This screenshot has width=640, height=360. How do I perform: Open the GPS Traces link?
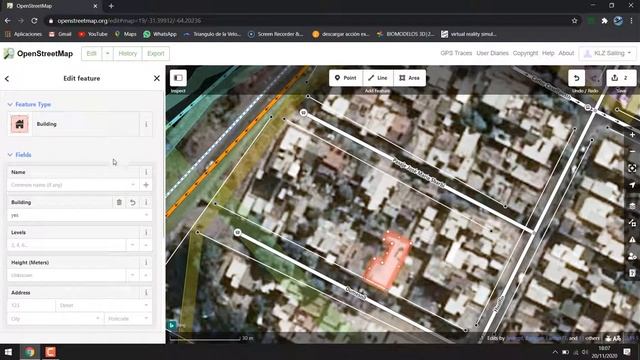(456, 53)
